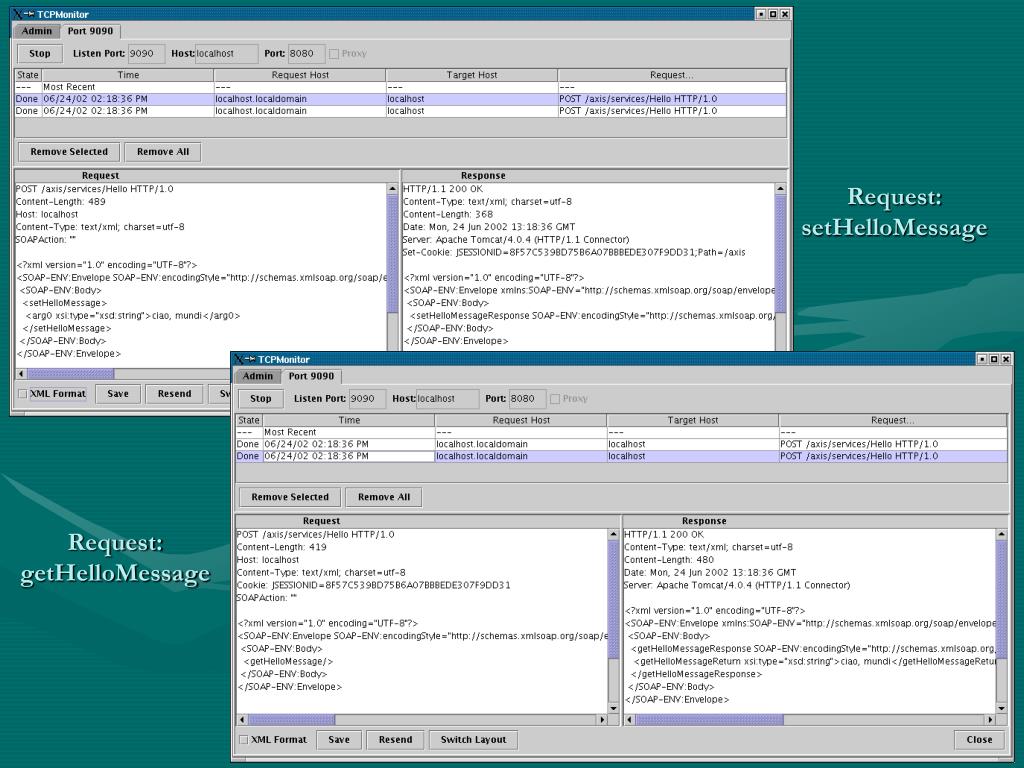Focus the Host localhost field in the back window

[x=226, y=54]
